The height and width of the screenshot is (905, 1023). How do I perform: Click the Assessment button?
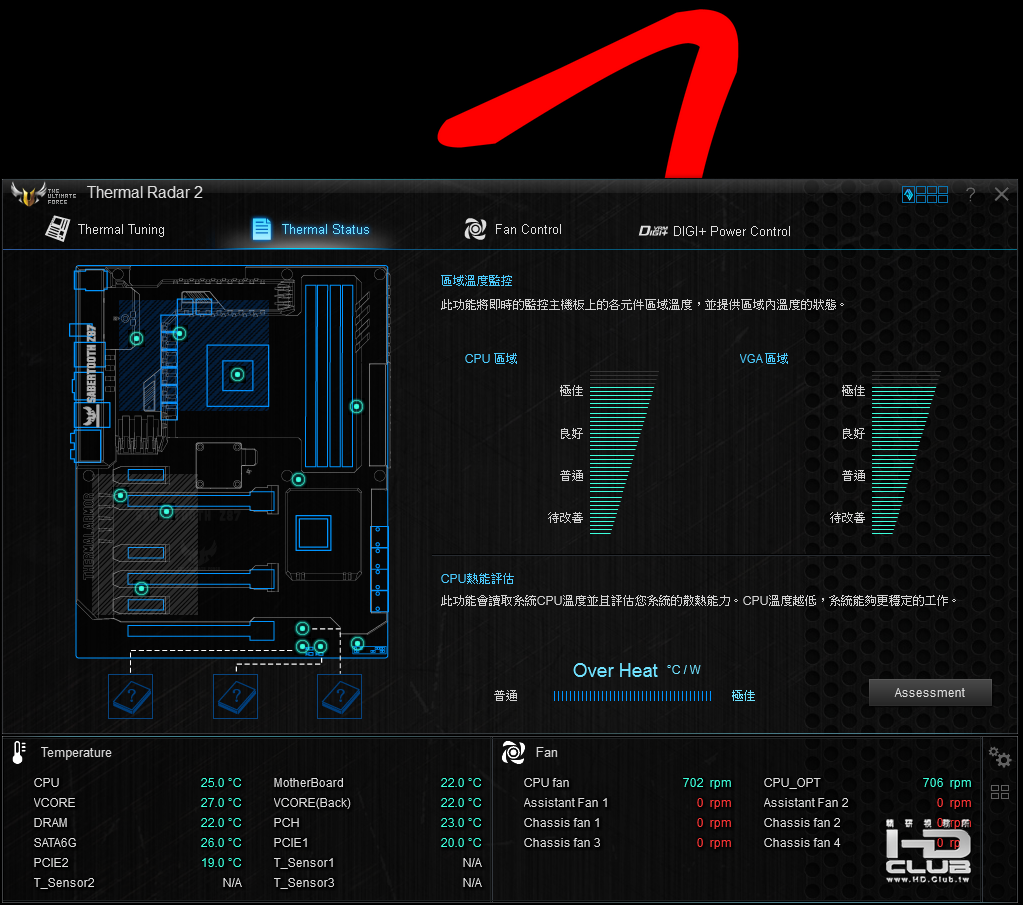(930, 692)
